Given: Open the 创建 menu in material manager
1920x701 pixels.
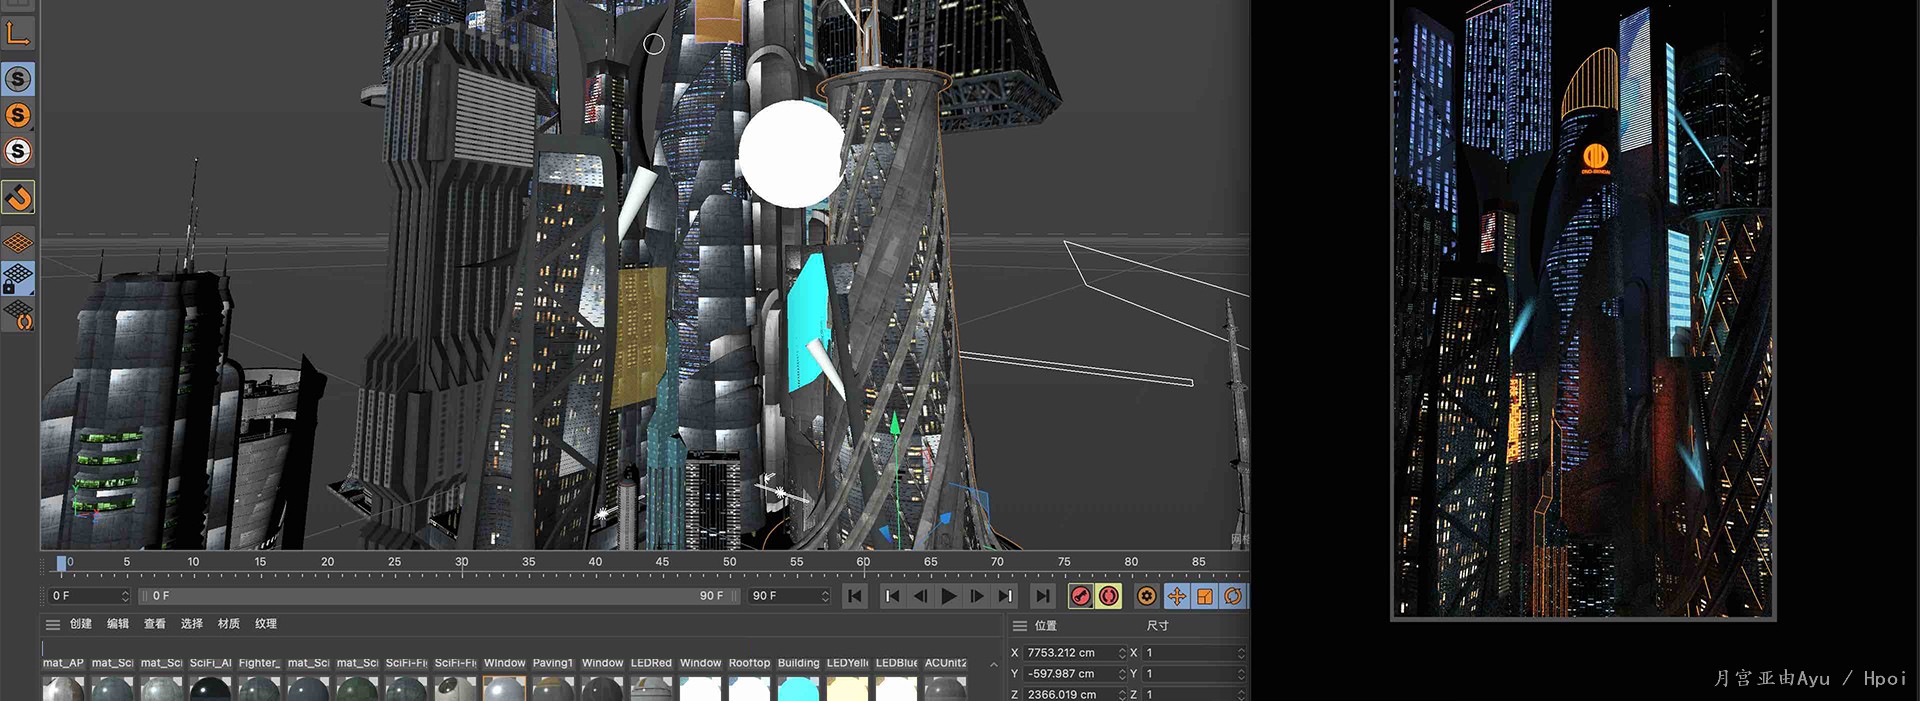Looking at the screenshot, I should pos(81,624).
